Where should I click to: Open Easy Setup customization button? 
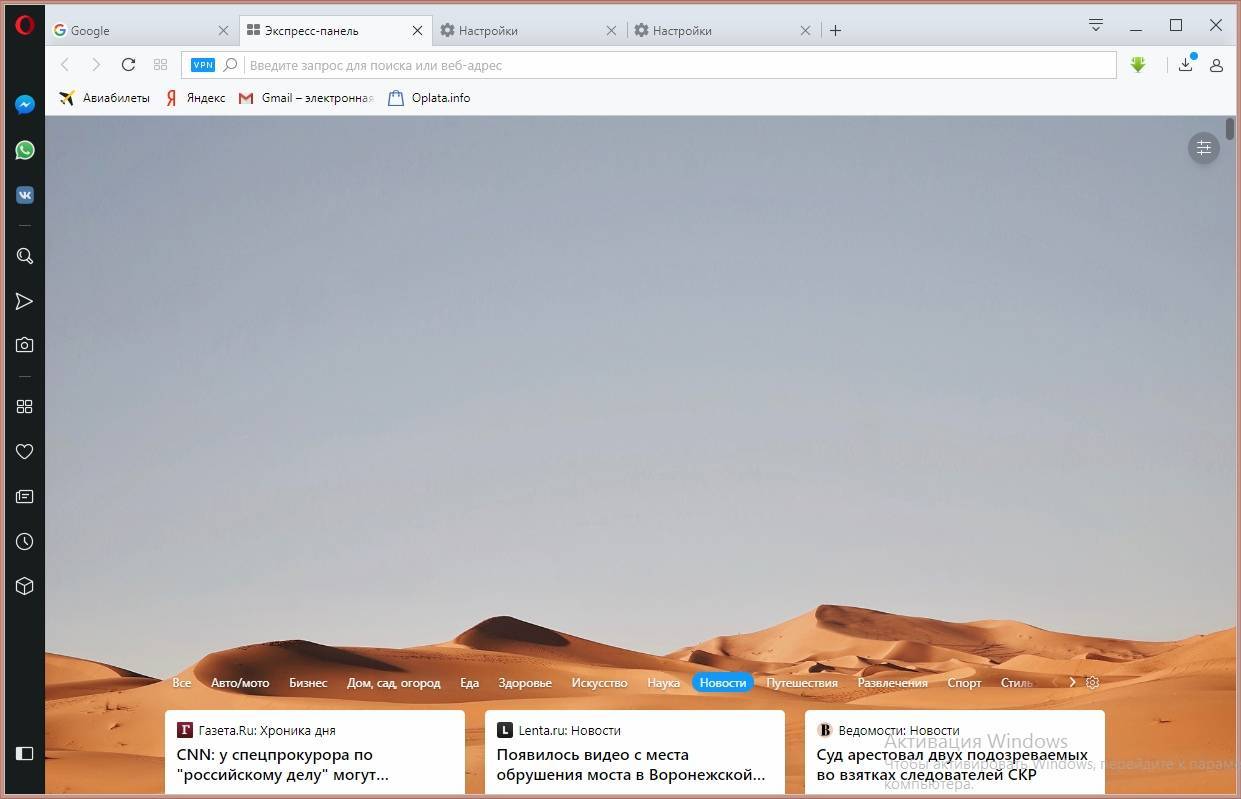pos(1204,148)
